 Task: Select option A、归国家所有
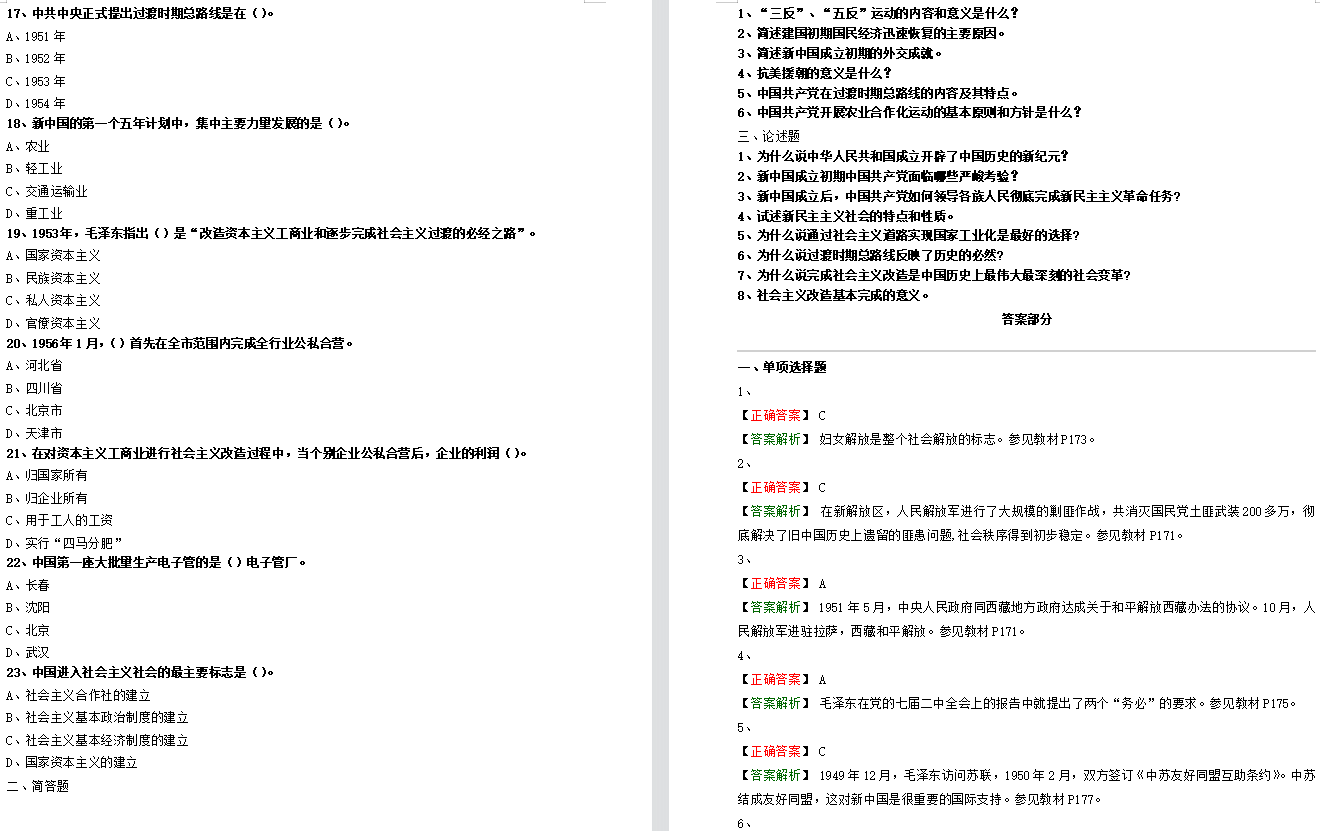coord(47,476)
